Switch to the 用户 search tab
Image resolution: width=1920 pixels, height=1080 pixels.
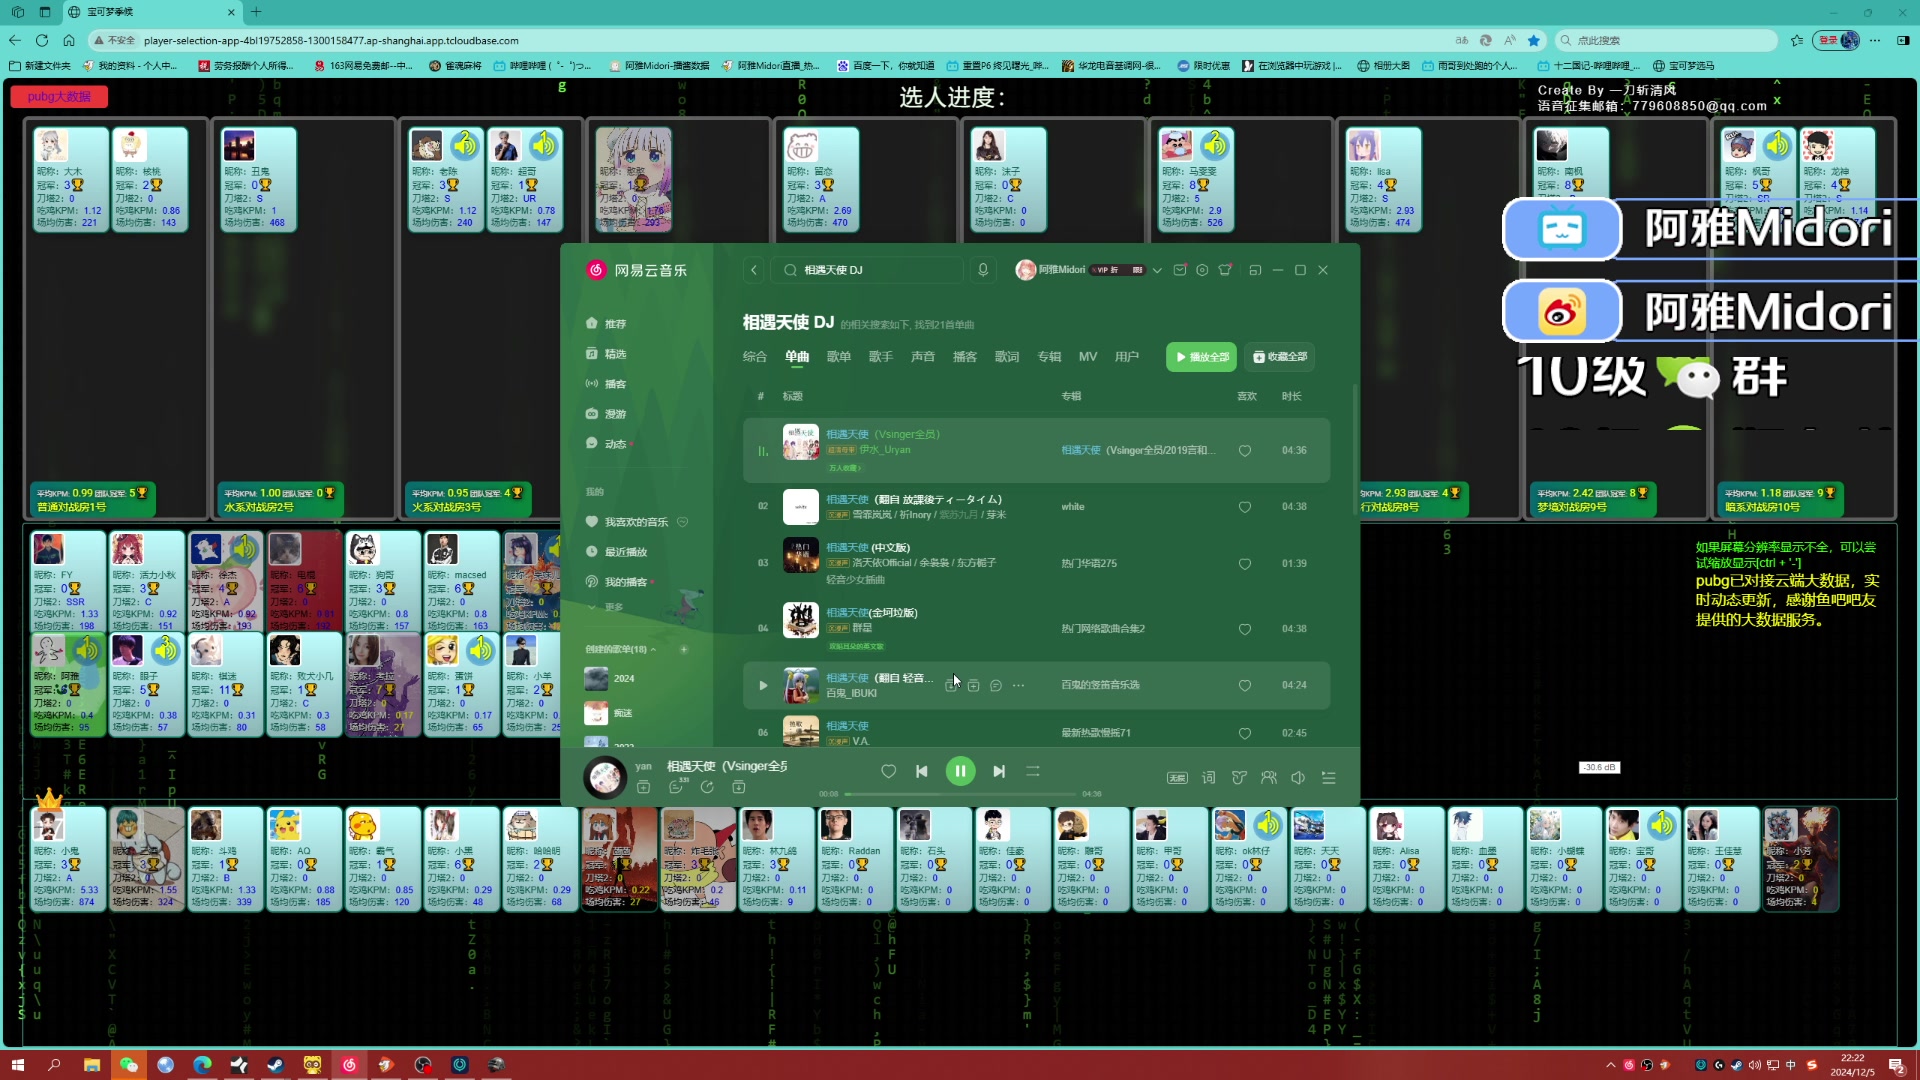(1127, 357)
